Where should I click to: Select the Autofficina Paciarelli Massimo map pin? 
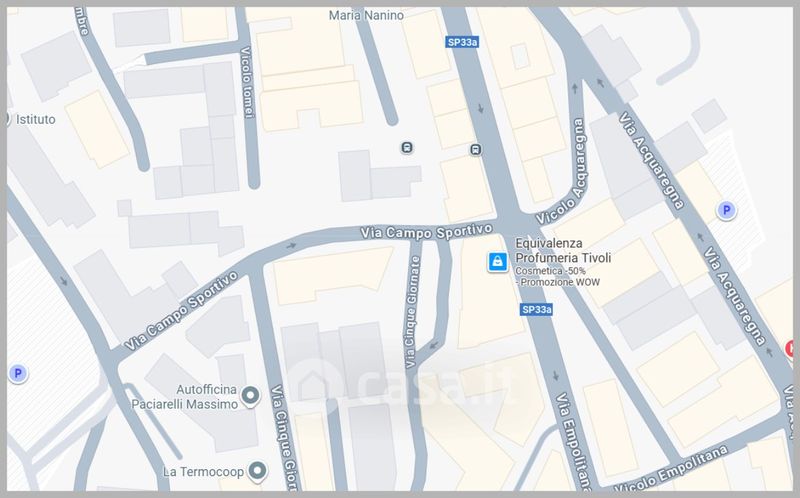[251, 397]
